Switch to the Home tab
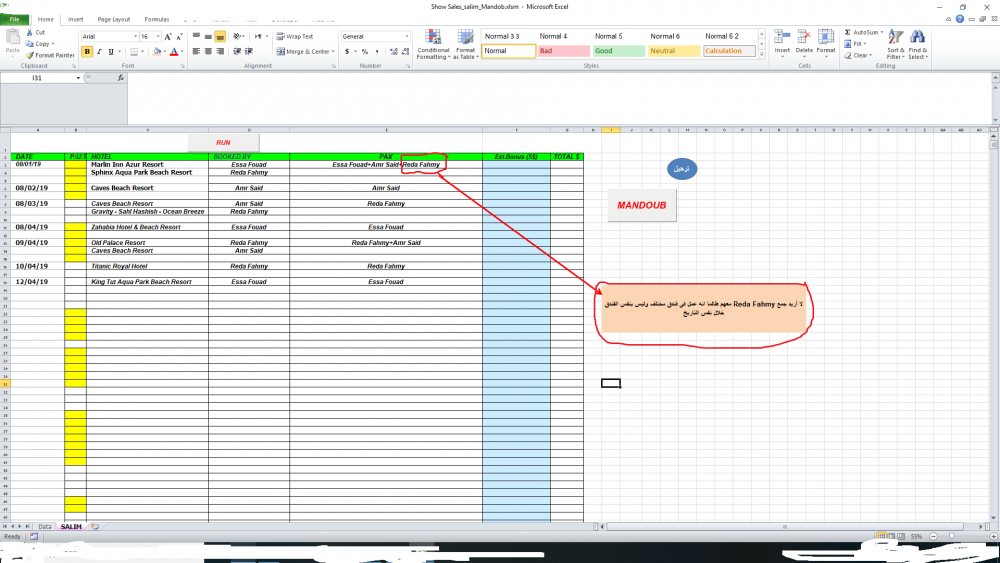This screenshot has width=1000, height=563. 45,20
